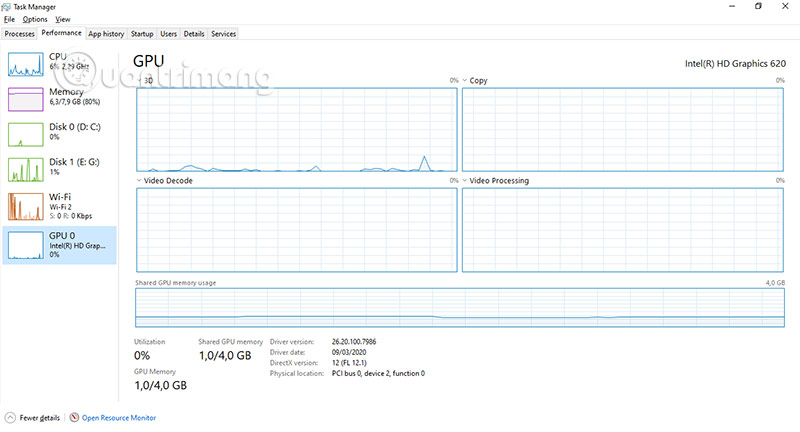The width and height of the screenshot is (800, 432).
Task: Open the File menu
Action: pos(9,19)
